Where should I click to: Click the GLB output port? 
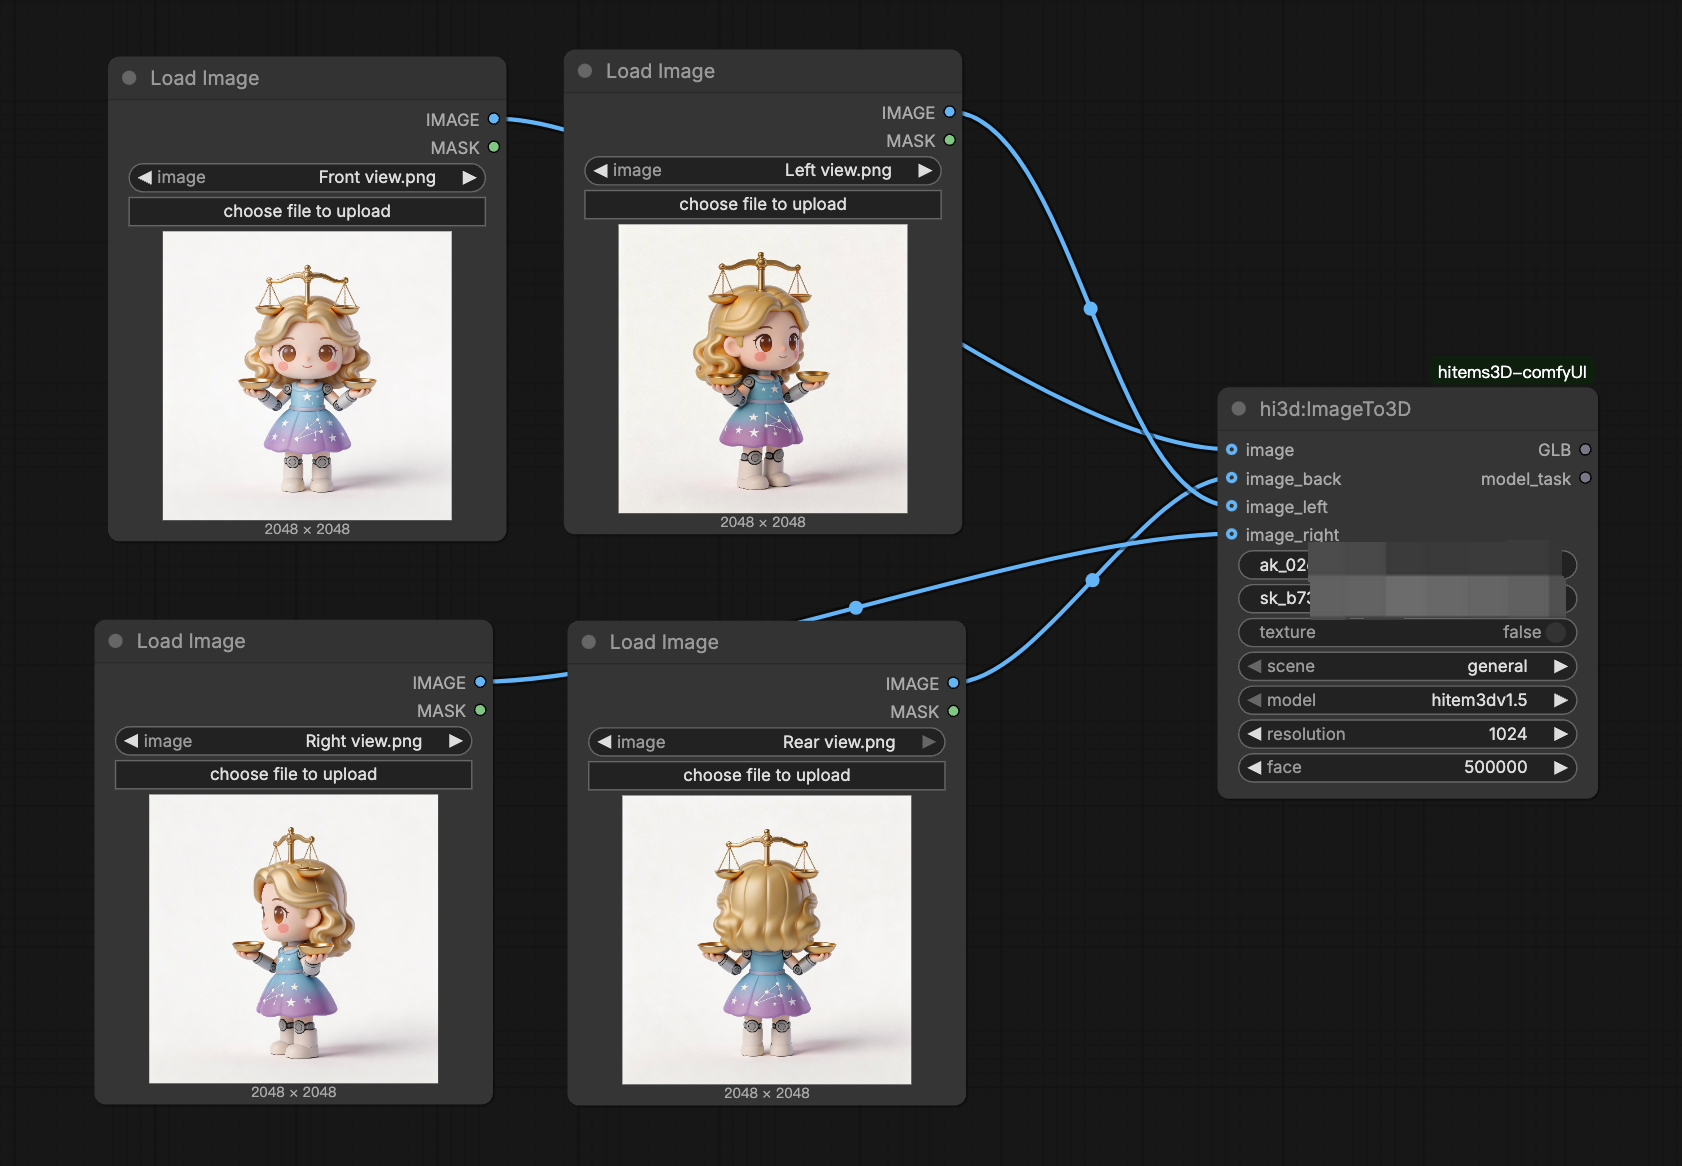(x=1585, y=450)
